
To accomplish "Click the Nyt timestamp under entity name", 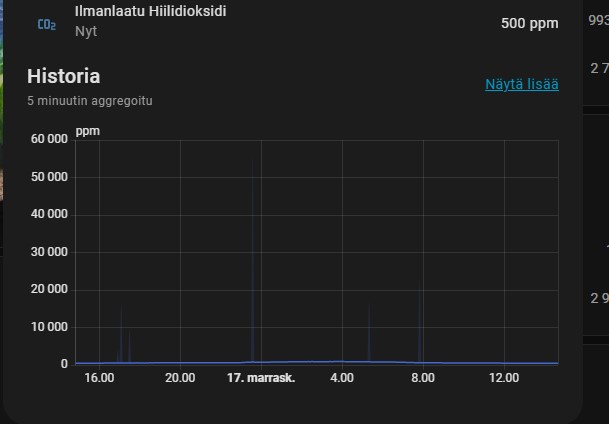I will coord(86,32).
